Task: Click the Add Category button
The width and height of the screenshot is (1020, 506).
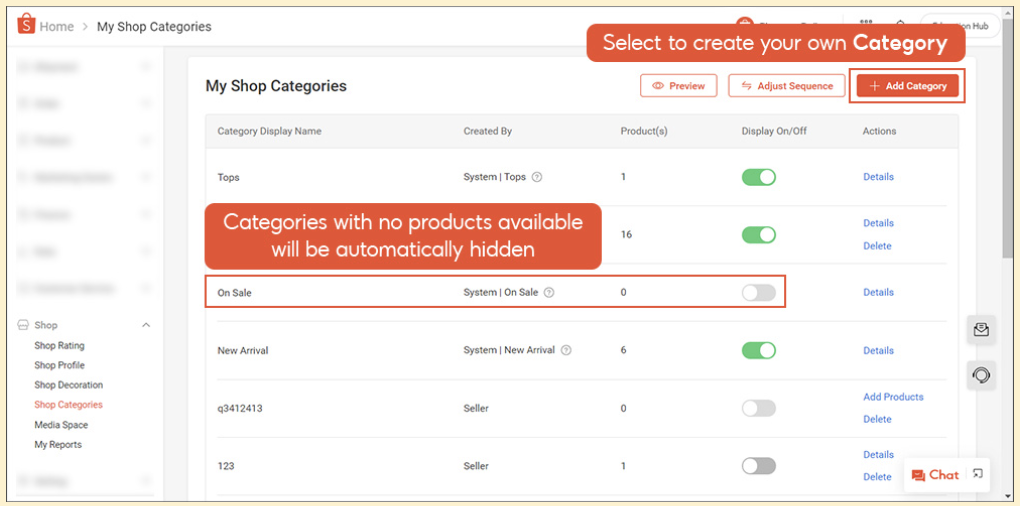Action: (x=908, y=86)
